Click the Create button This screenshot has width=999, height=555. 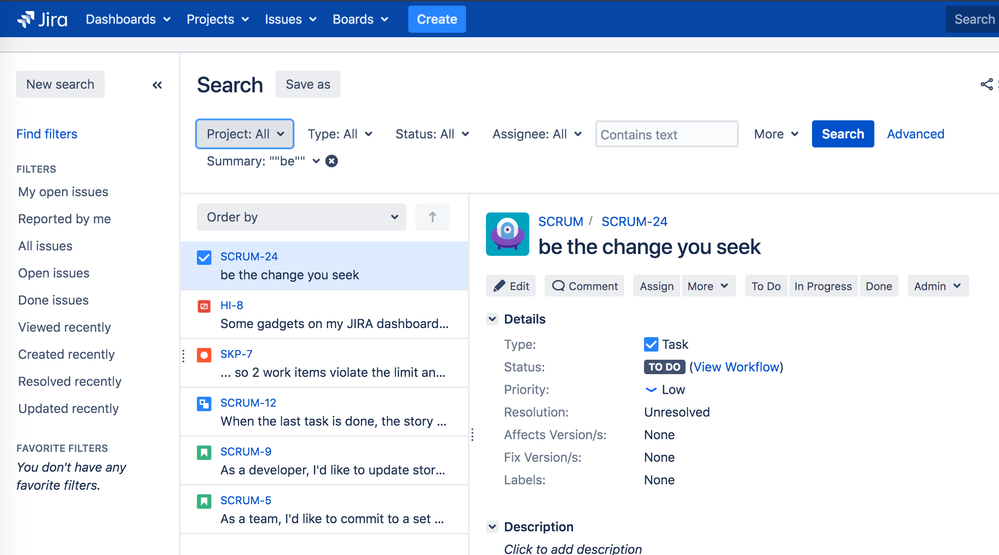(x=437, y=19)
